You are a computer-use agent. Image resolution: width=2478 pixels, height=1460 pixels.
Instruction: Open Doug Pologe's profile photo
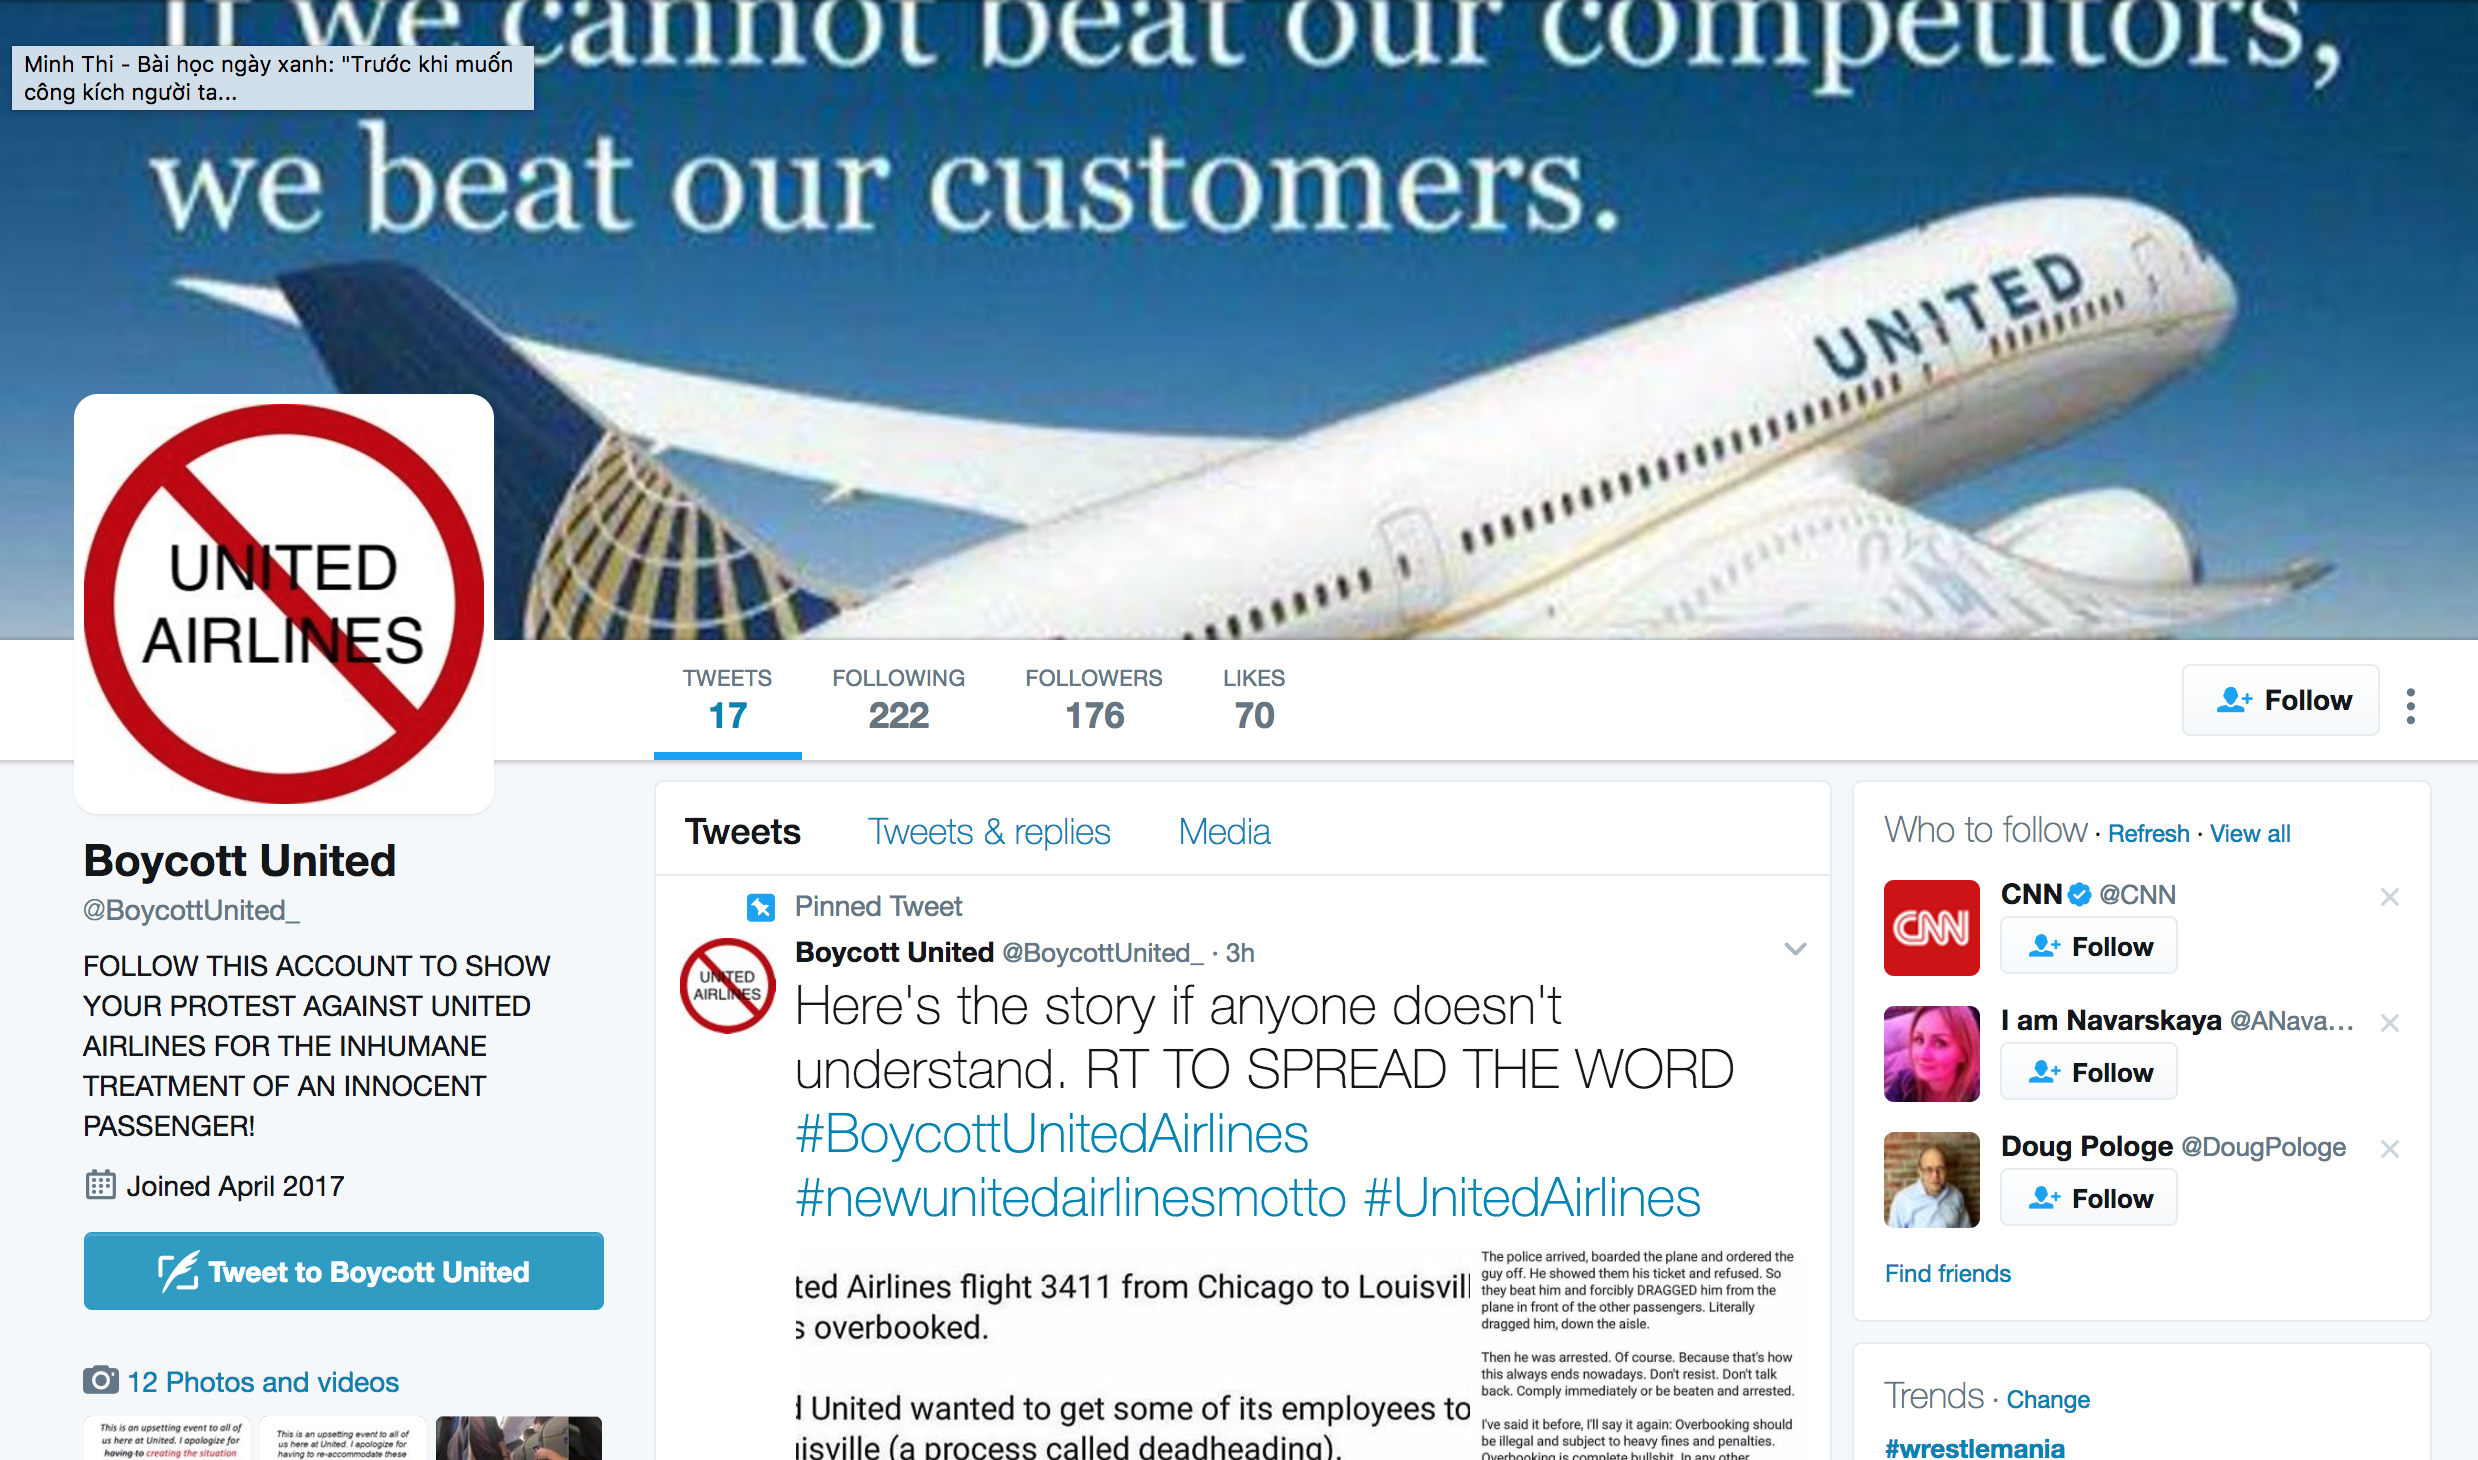coord(1931,1180)
